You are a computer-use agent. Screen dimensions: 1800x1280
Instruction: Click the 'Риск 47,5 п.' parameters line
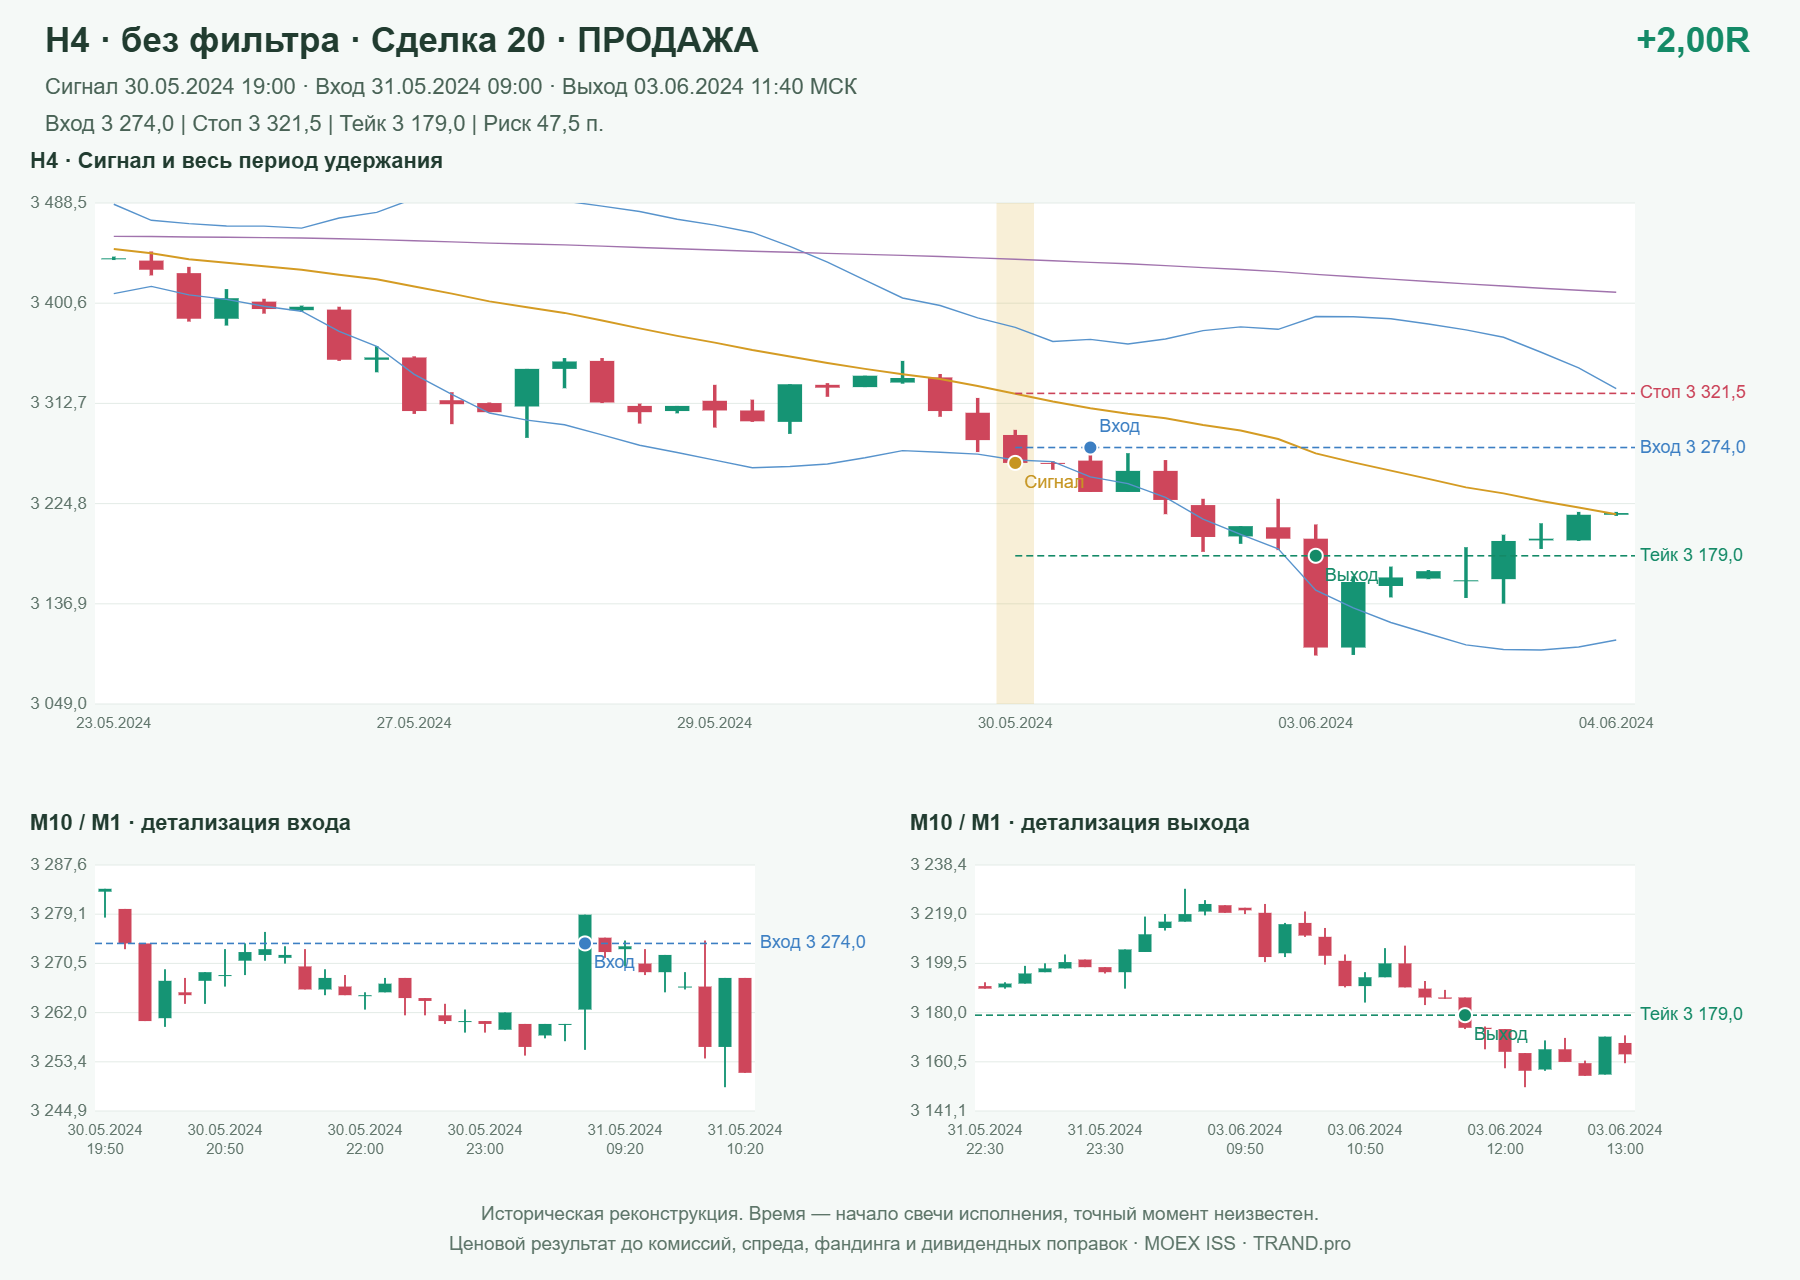coord(324,124)
